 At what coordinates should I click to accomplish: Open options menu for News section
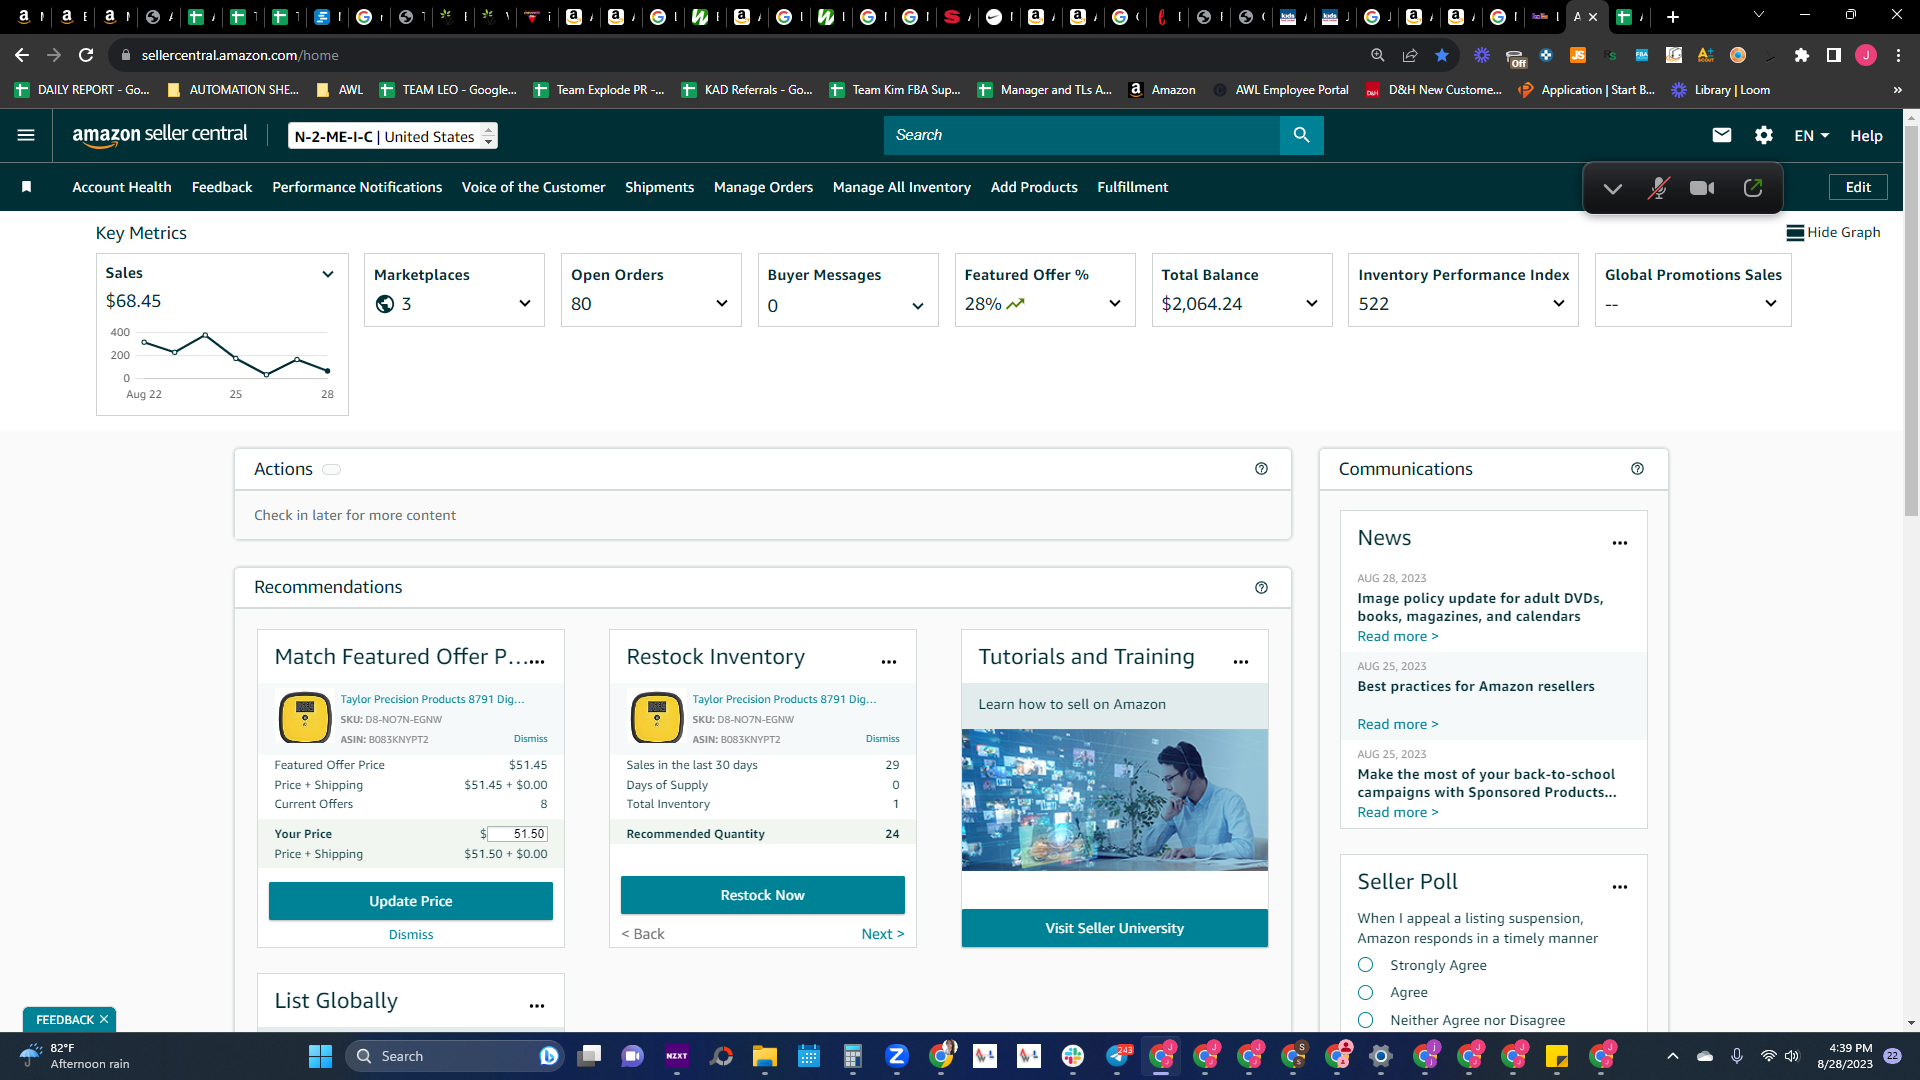[1620, 543]
